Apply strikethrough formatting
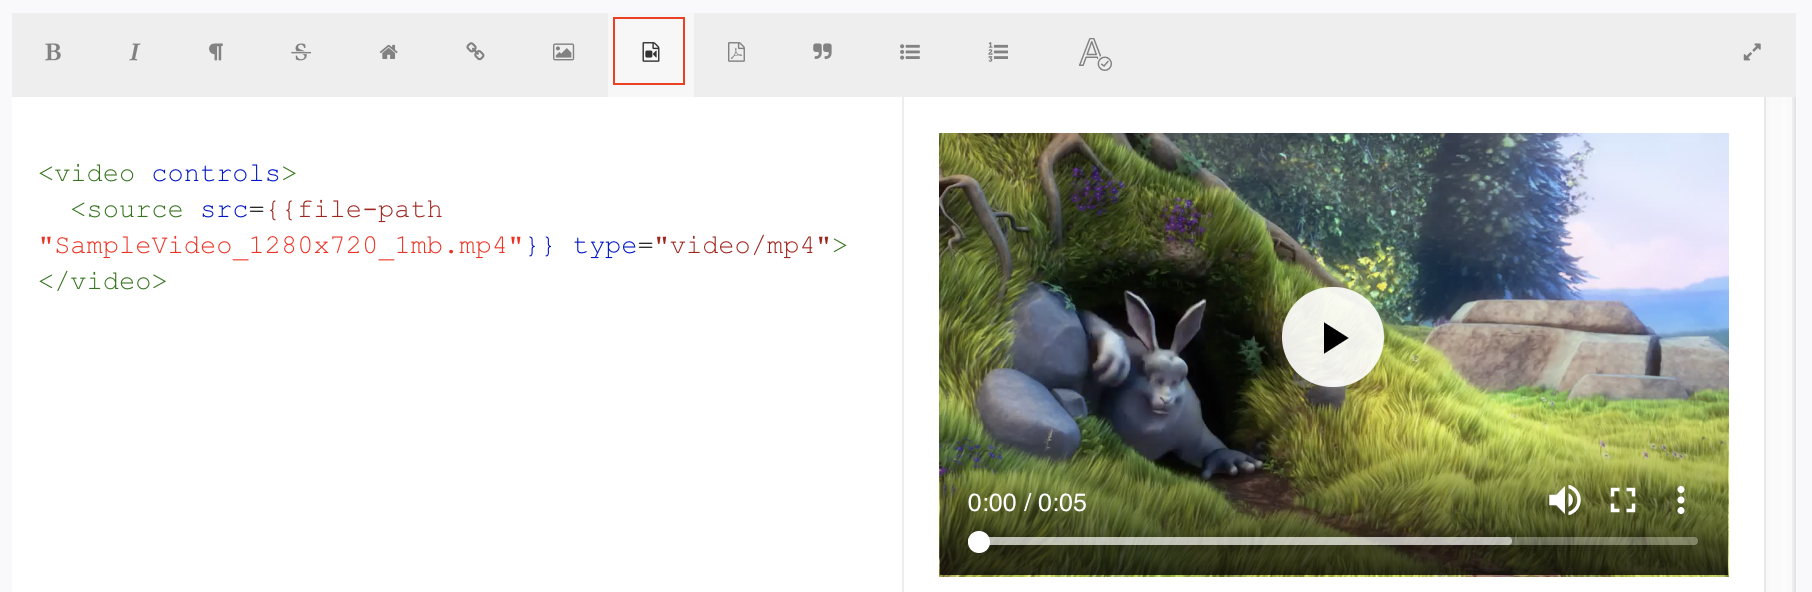 click(x=301, y=52)
